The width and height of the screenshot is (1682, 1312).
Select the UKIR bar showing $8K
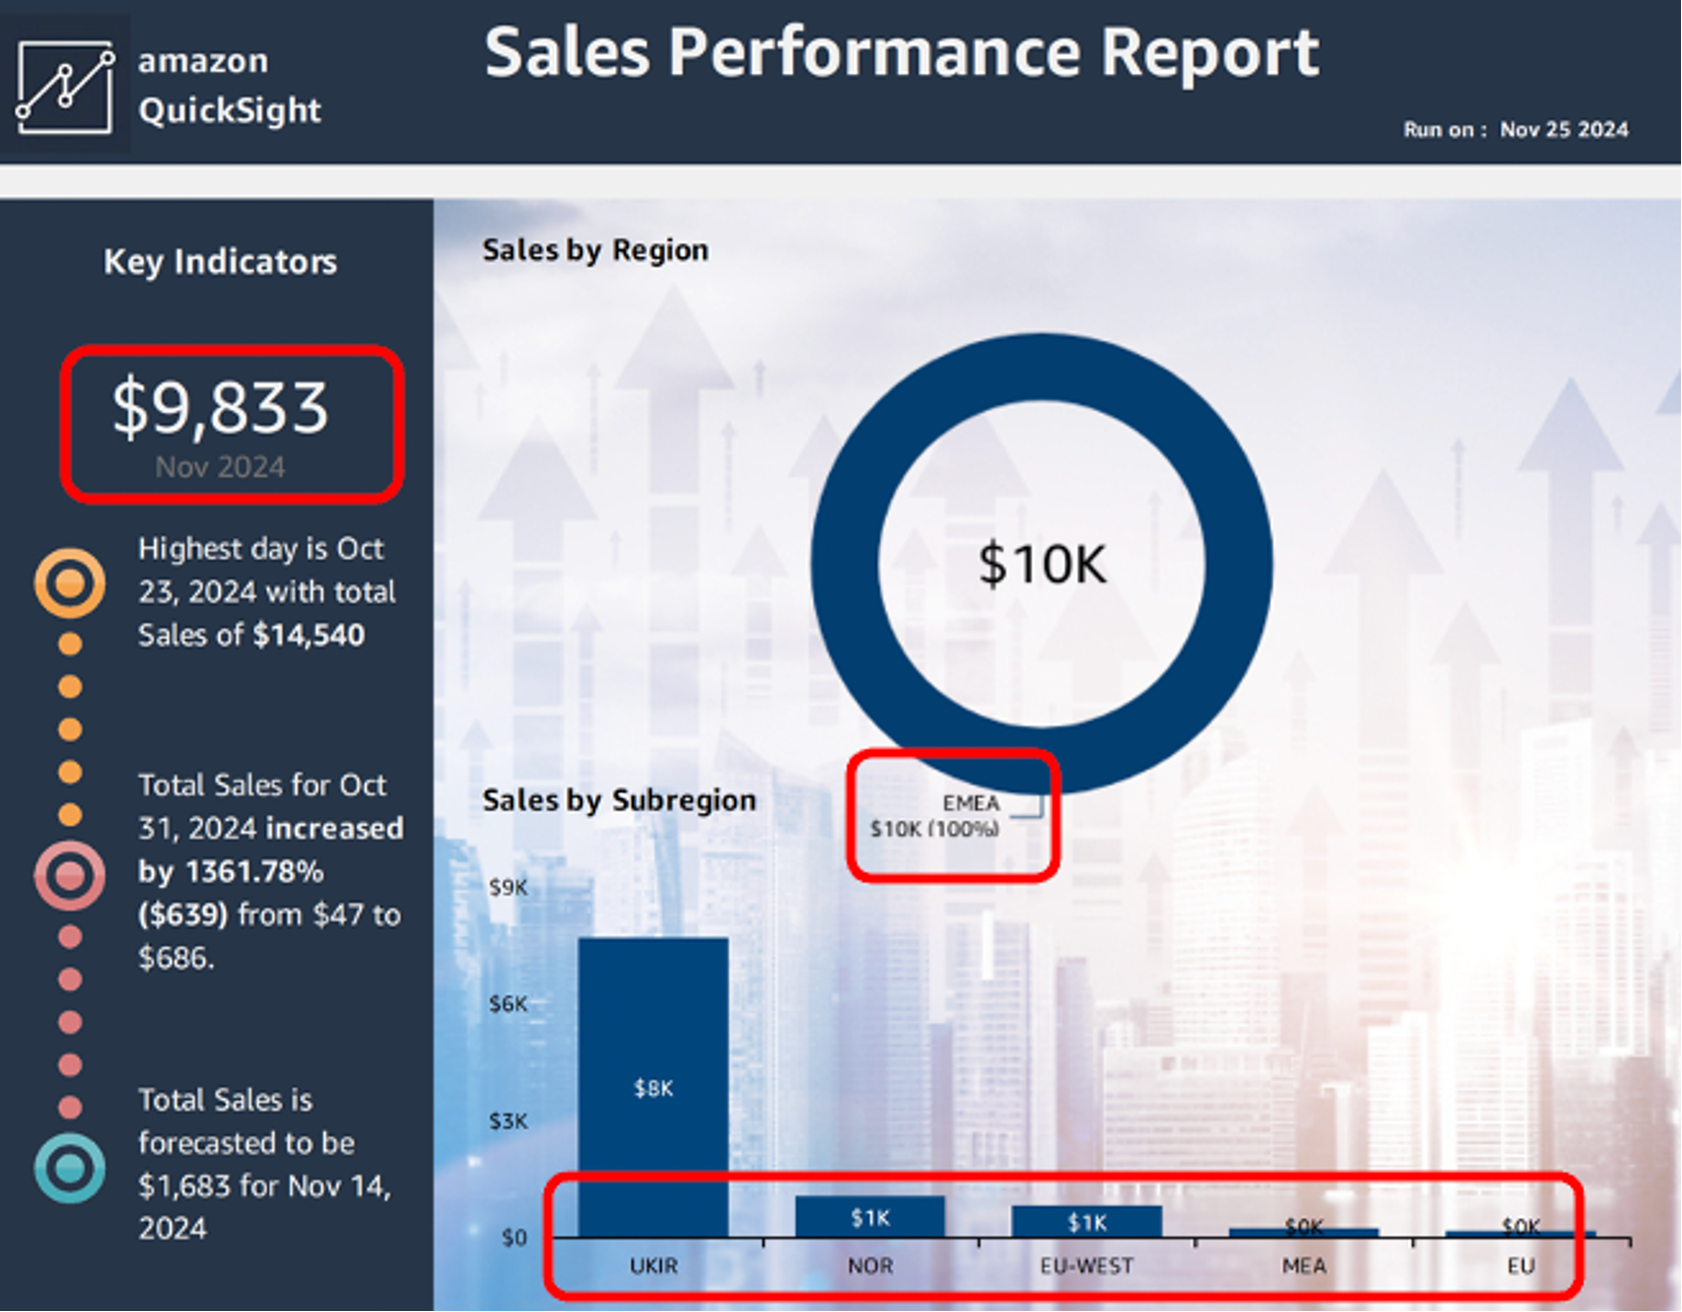[x=653, y=1087]
